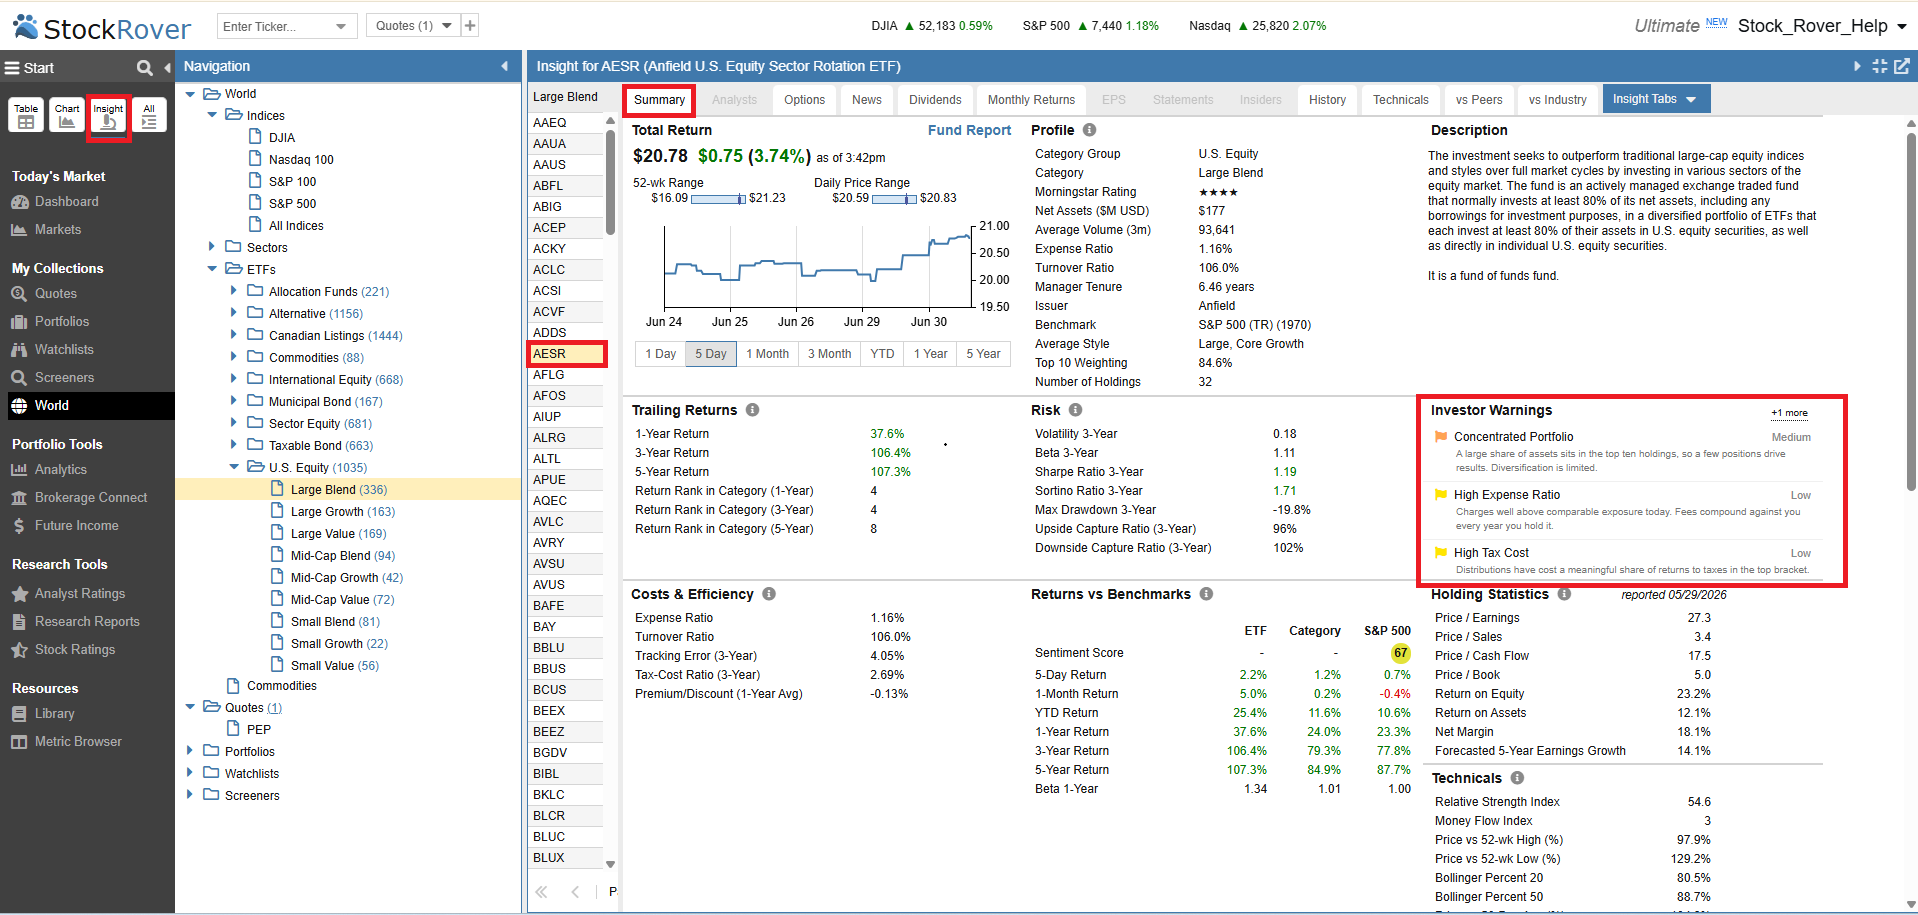Click the Daily Price Range bar
The width and height of the screenshot is (1918, 915).
(x=894, y=199)
